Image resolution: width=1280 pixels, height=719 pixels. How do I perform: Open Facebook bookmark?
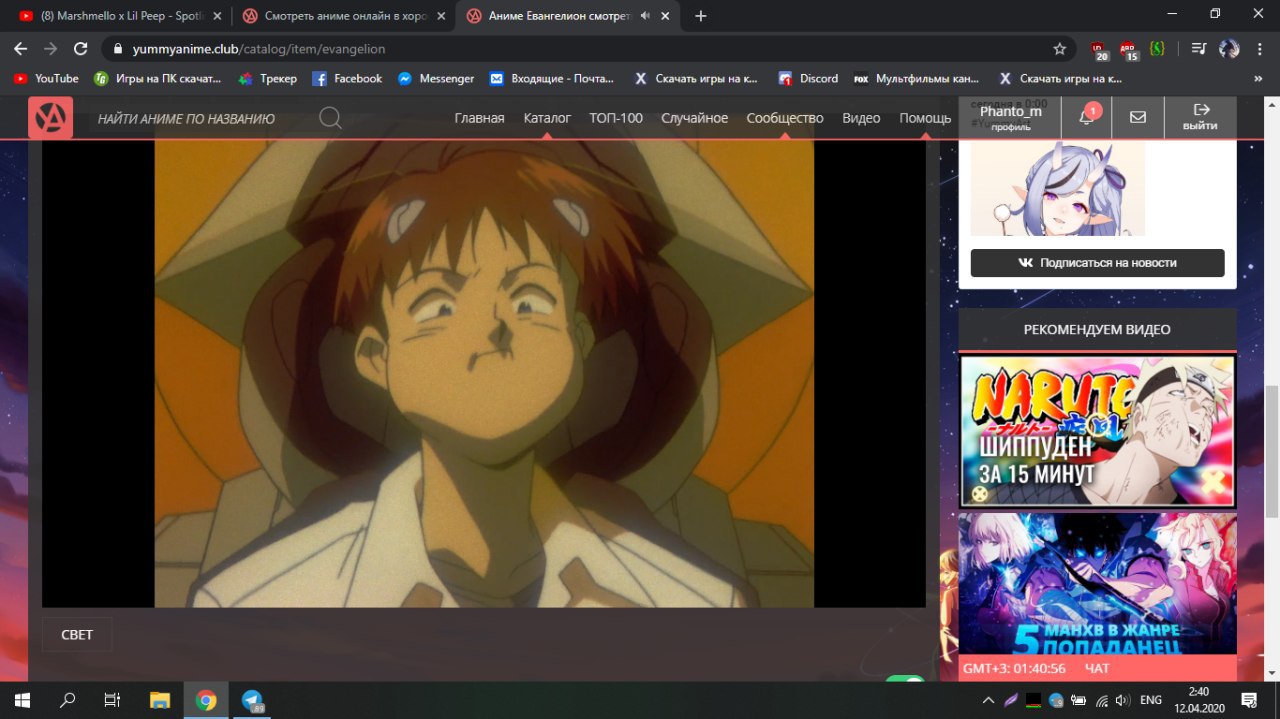point(347,78)
